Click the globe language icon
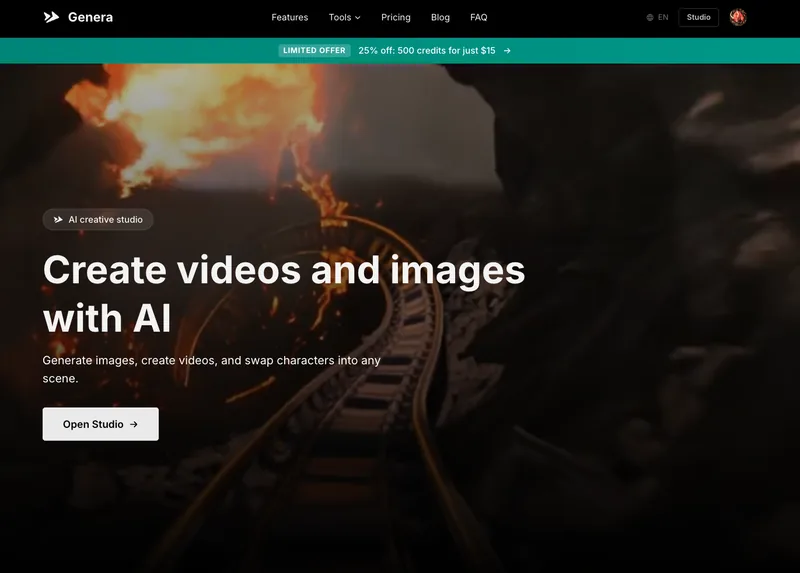Viewport: 800px width, 573px height. (x=650, y=17)
